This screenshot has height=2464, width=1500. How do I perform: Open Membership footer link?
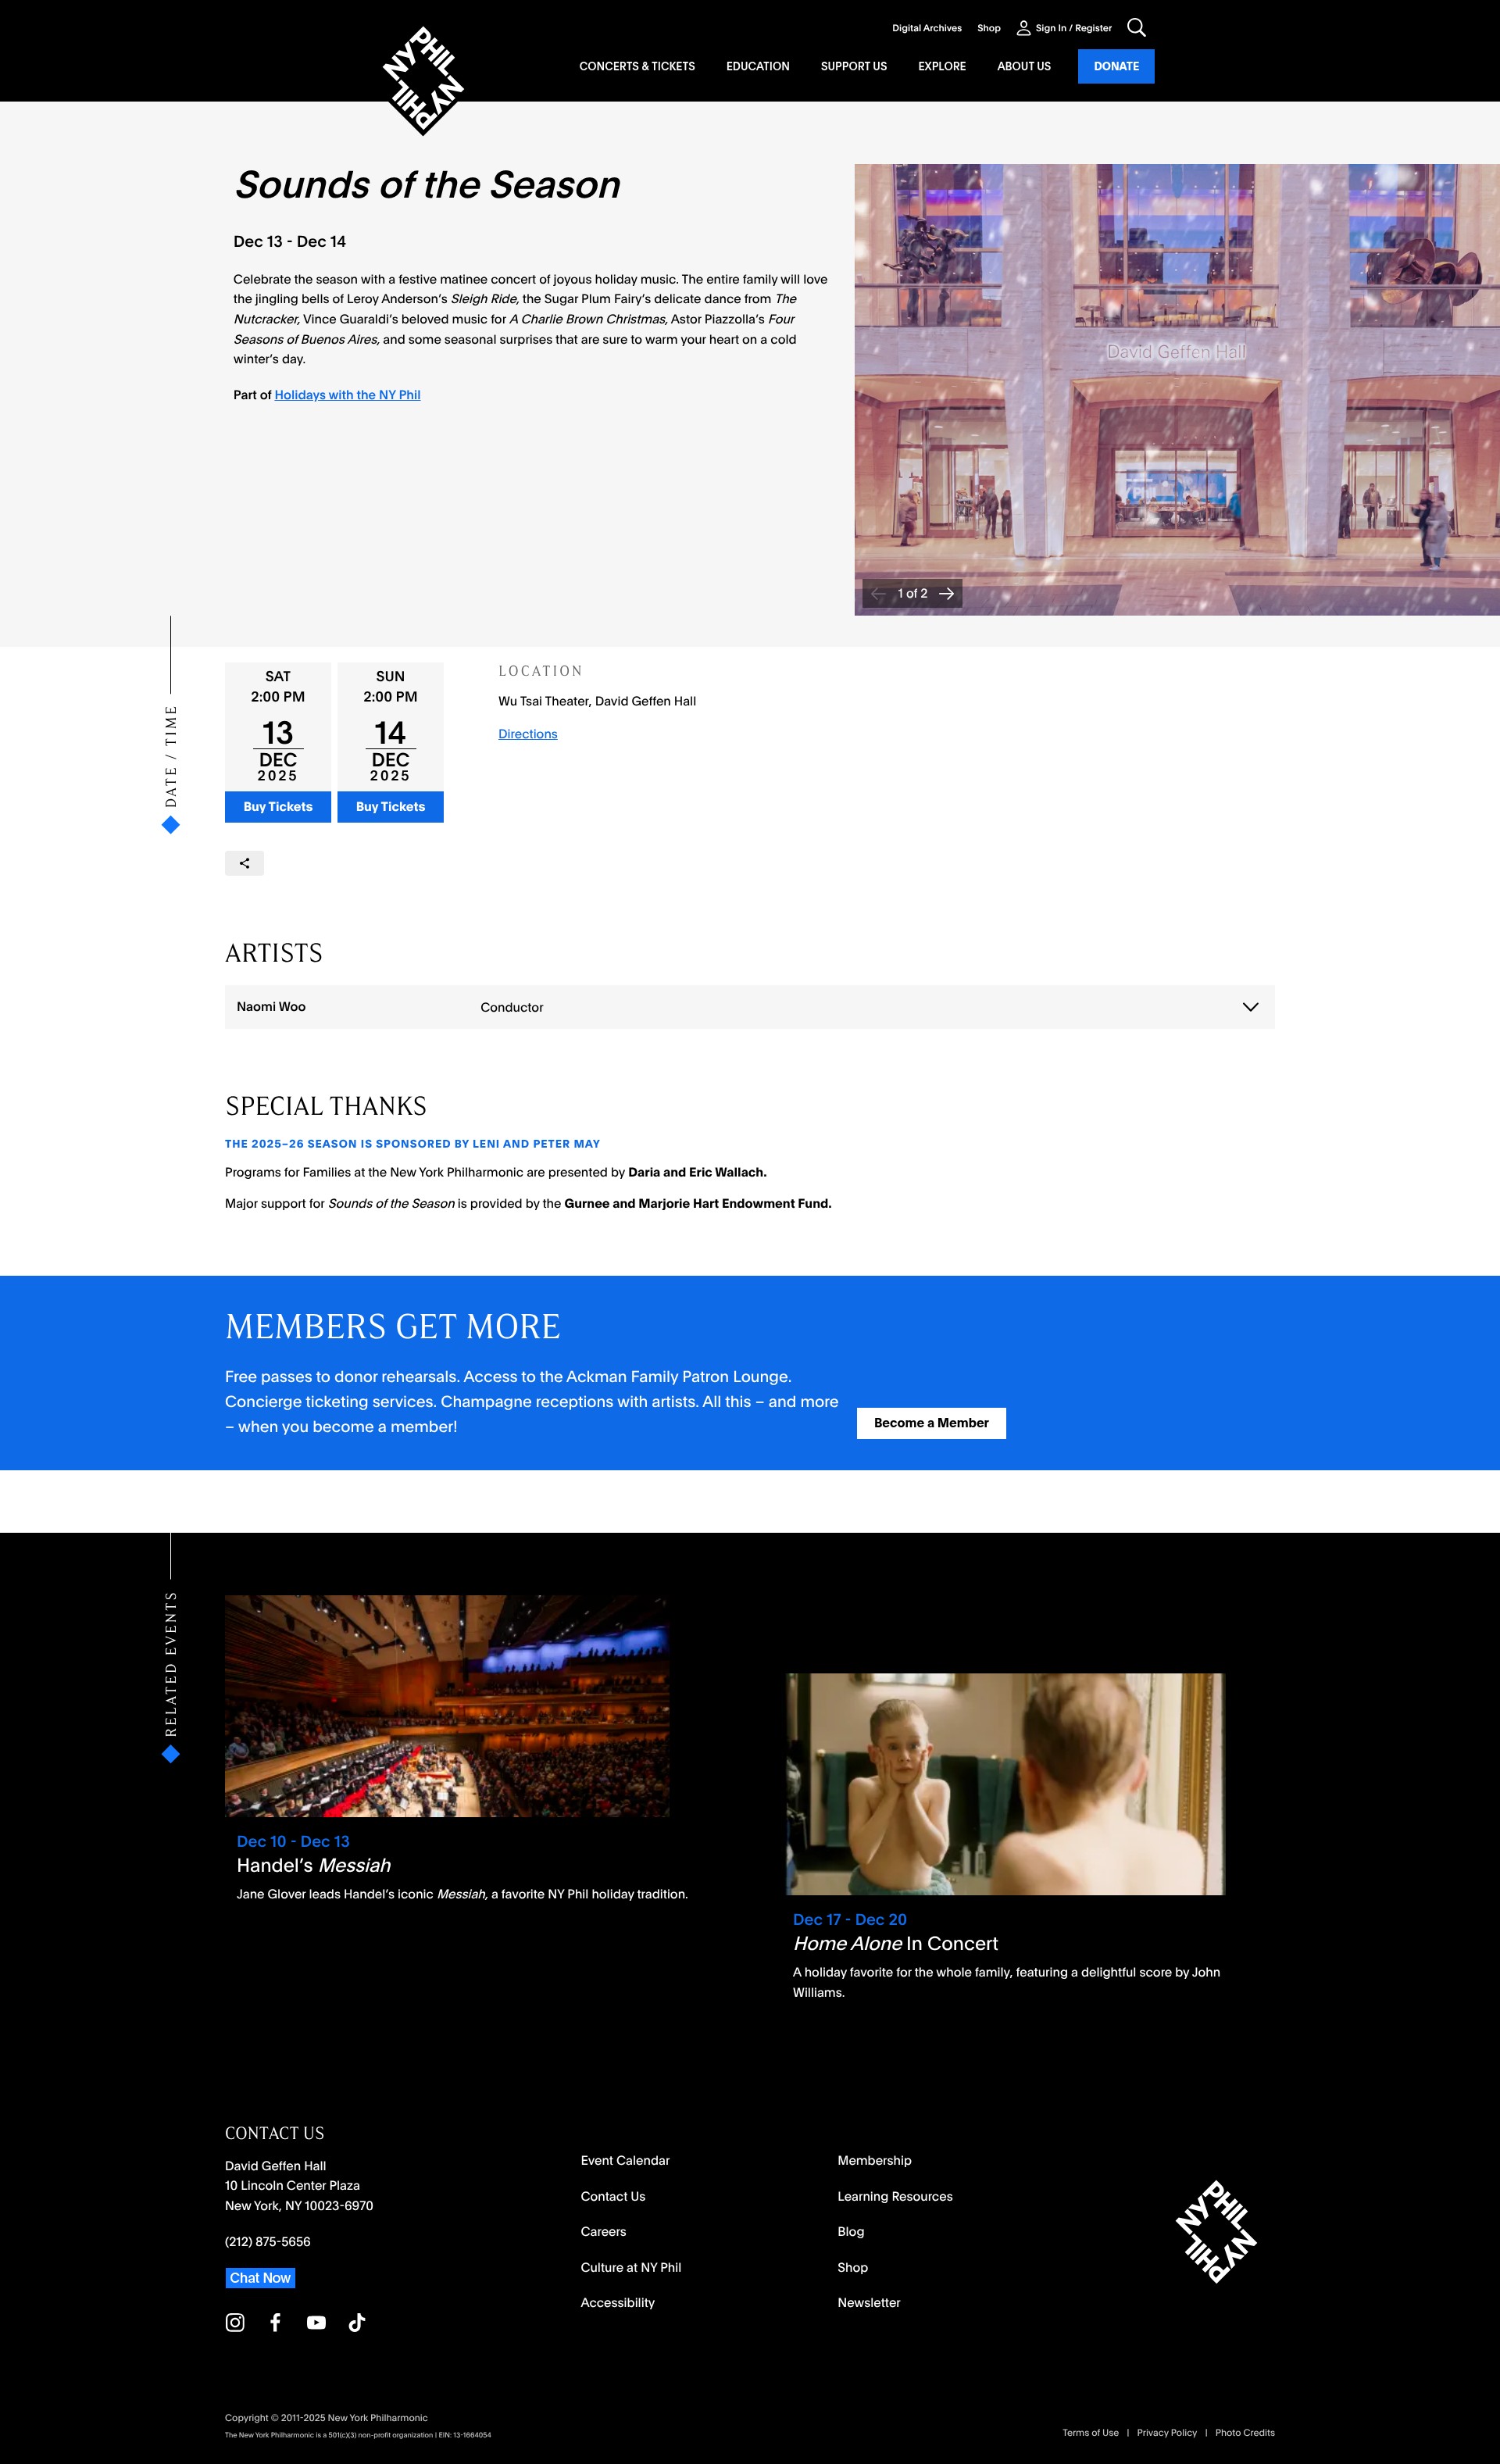click(874, 2161)
